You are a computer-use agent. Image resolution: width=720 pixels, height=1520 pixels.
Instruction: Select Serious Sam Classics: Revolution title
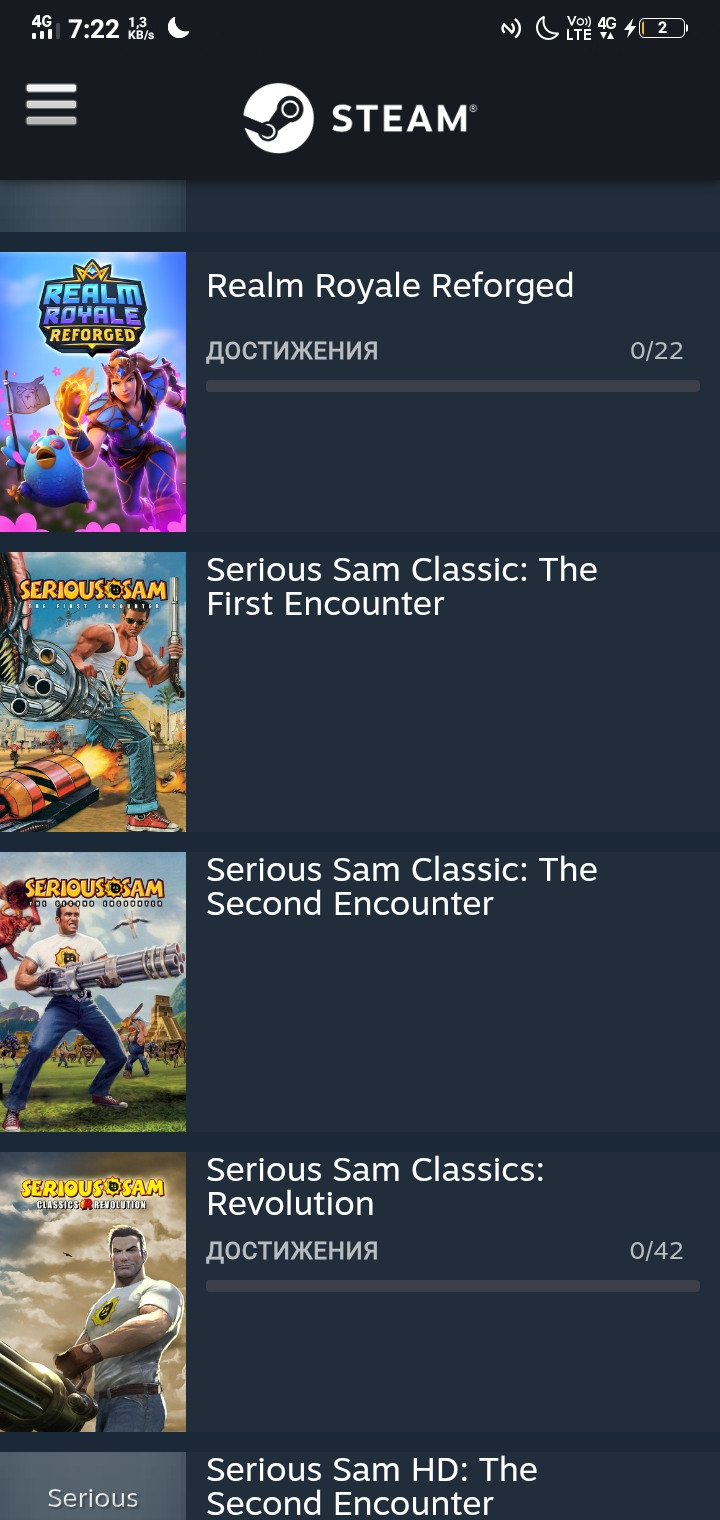coord(375,1187)
